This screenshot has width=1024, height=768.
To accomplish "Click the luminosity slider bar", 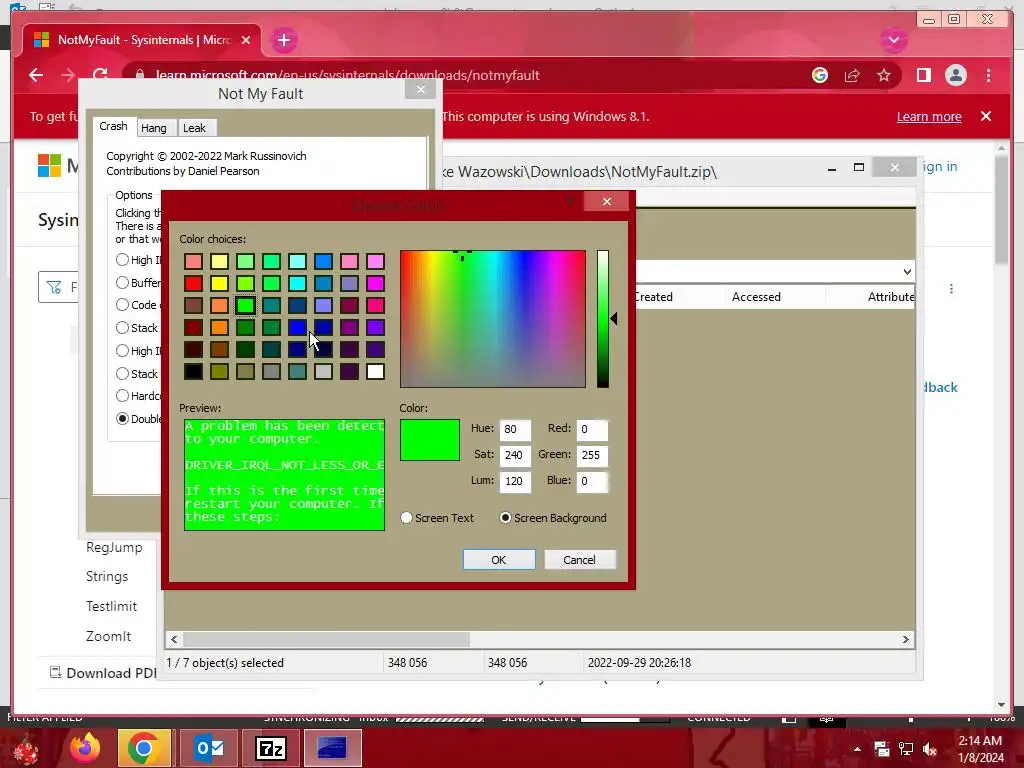I will [603, 319].
